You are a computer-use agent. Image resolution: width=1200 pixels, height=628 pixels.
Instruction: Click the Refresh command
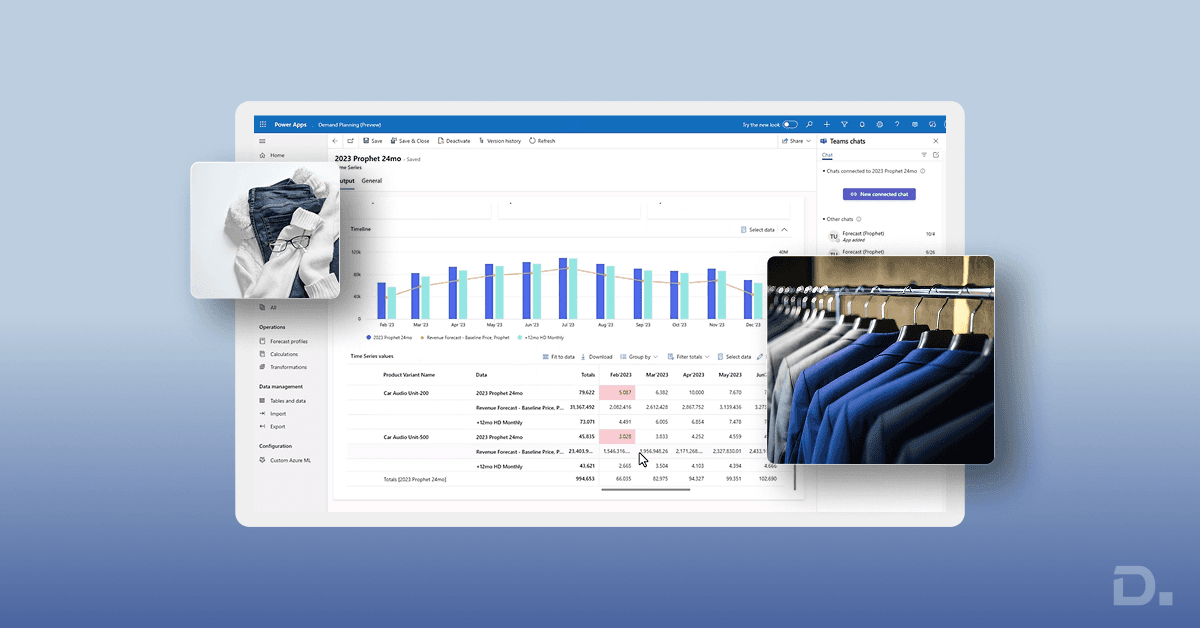pos(542,141)
